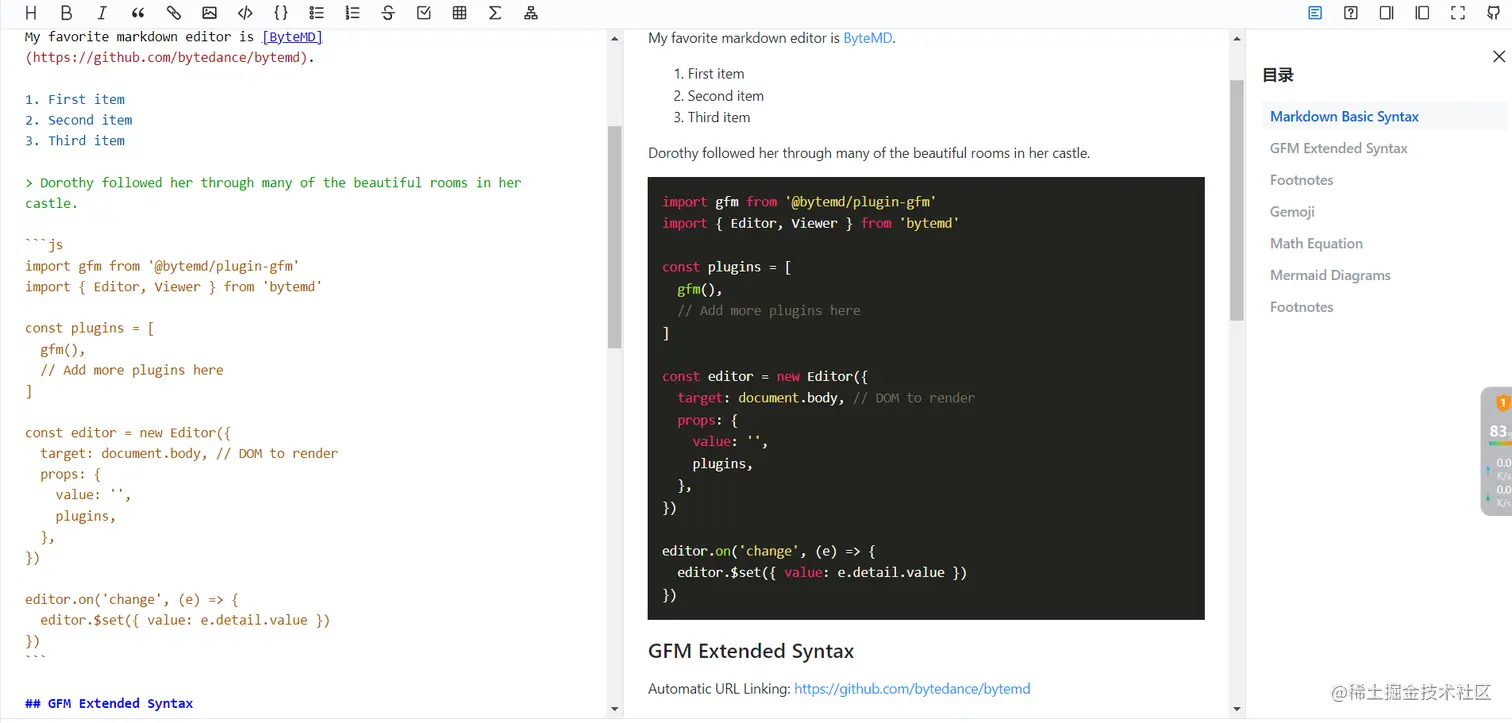Click preview pane scroll up arrow
Image resolution: width=1512 pixels, height=723 pixels.
click(1237, 38)
